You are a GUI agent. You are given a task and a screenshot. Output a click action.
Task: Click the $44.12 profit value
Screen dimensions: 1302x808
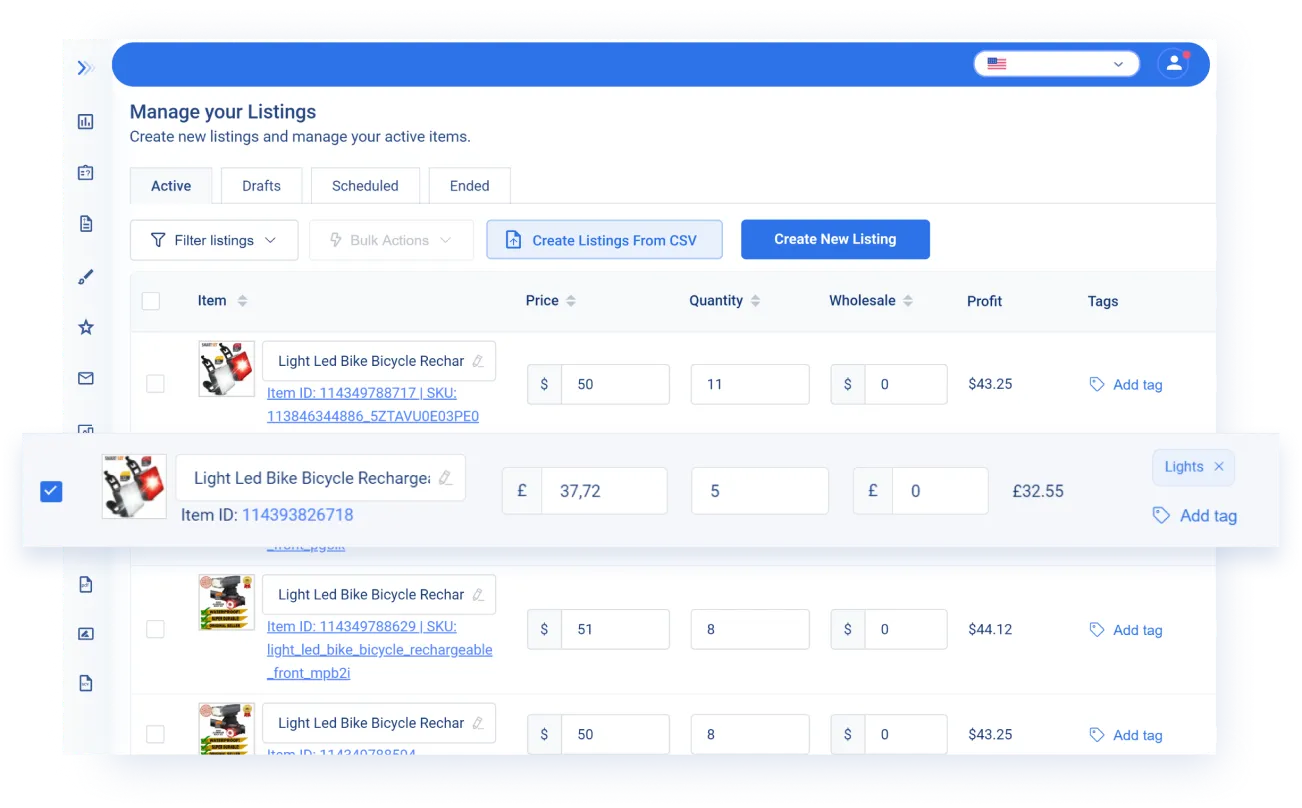pos(990,630)
